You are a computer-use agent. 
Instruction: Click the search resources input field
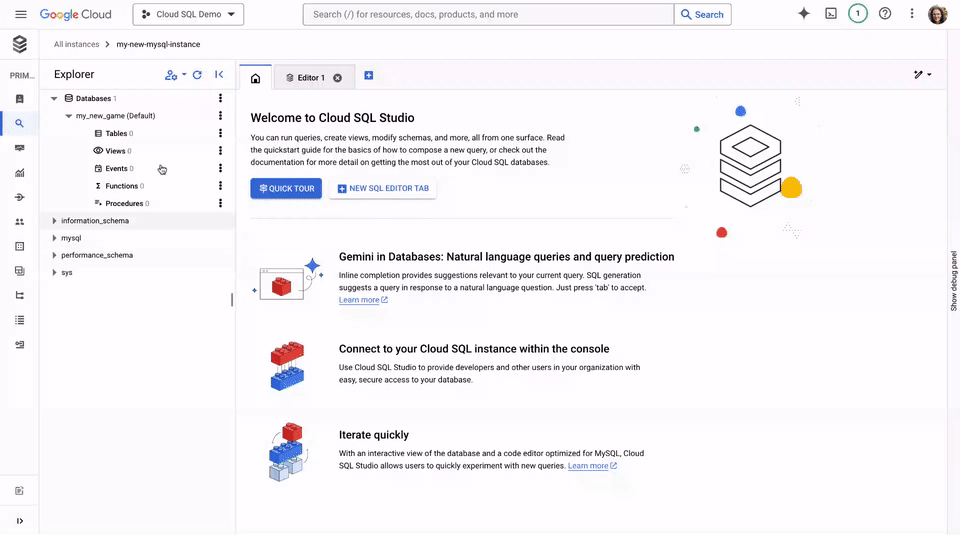tap(490, 15)
